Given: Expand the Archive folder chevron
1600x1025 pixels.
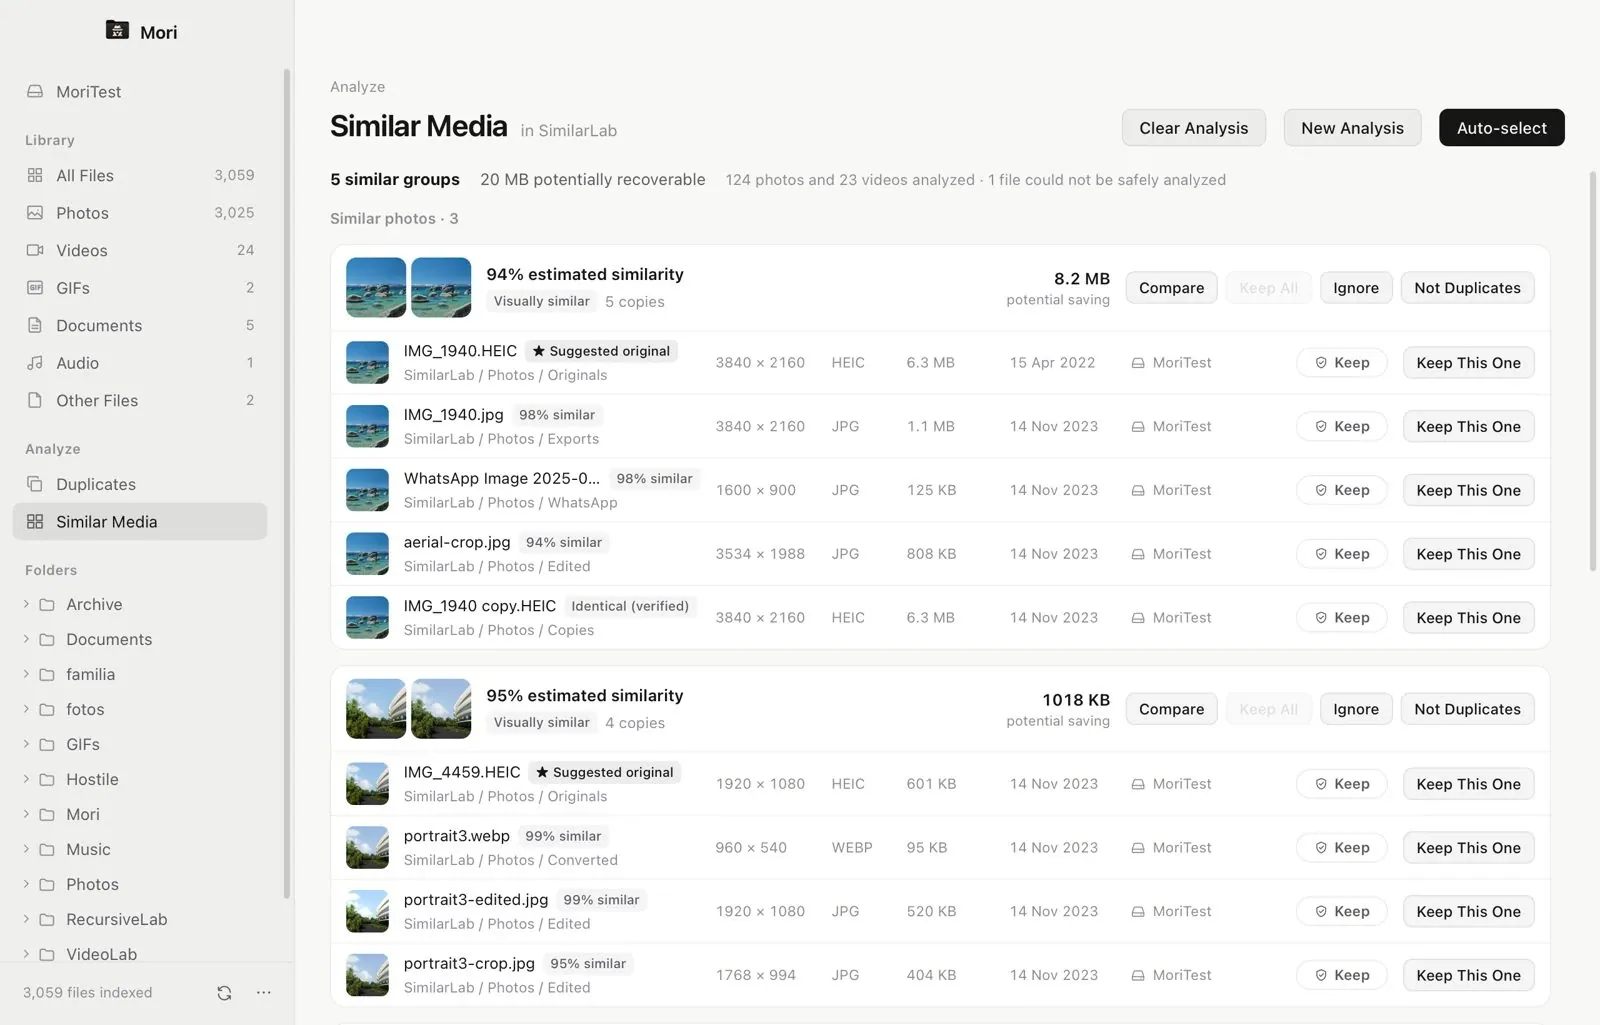Looking at the screenshot, I should click(x=26, y=605).
